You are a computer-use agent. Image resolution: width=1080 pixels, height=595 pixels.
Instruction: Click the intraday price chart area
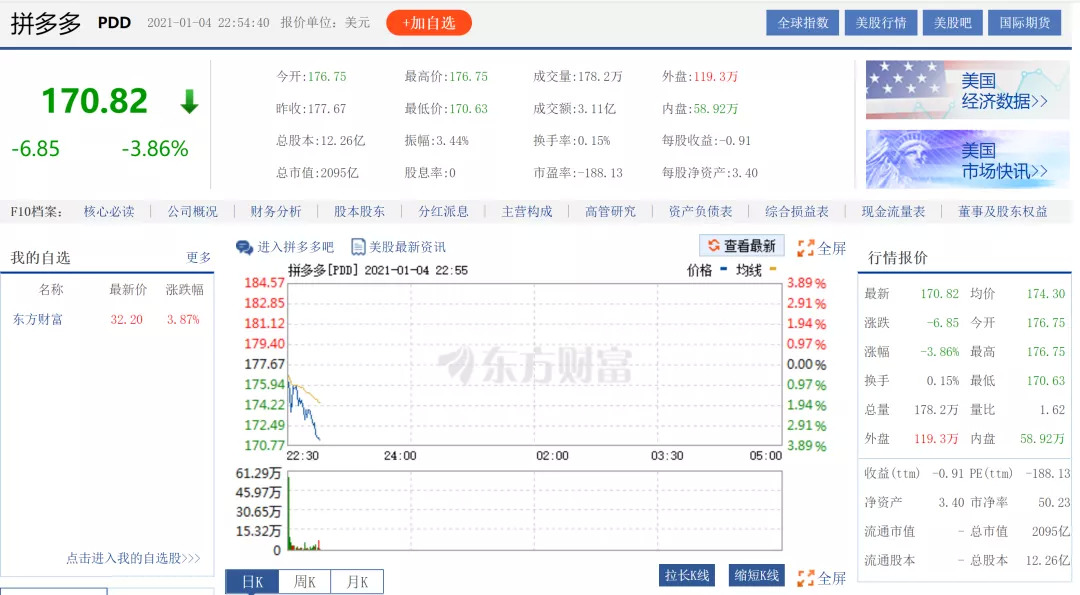coord(534,364)
